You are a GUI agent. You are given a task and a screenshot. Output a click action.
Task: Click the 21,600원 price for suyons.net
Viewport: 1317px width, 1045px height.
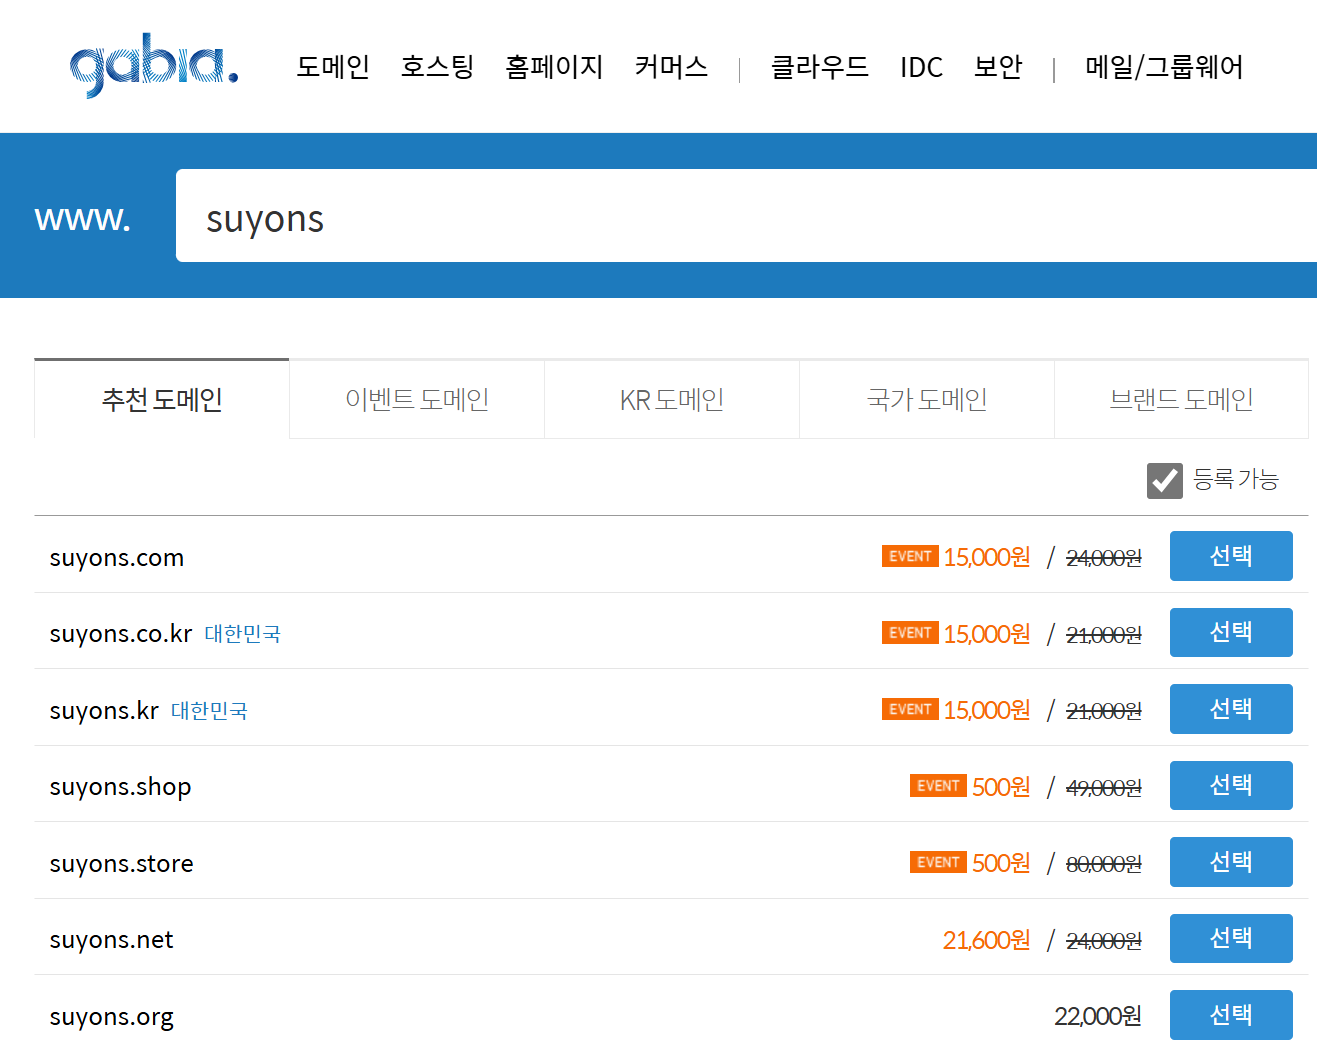pos(987,940)
